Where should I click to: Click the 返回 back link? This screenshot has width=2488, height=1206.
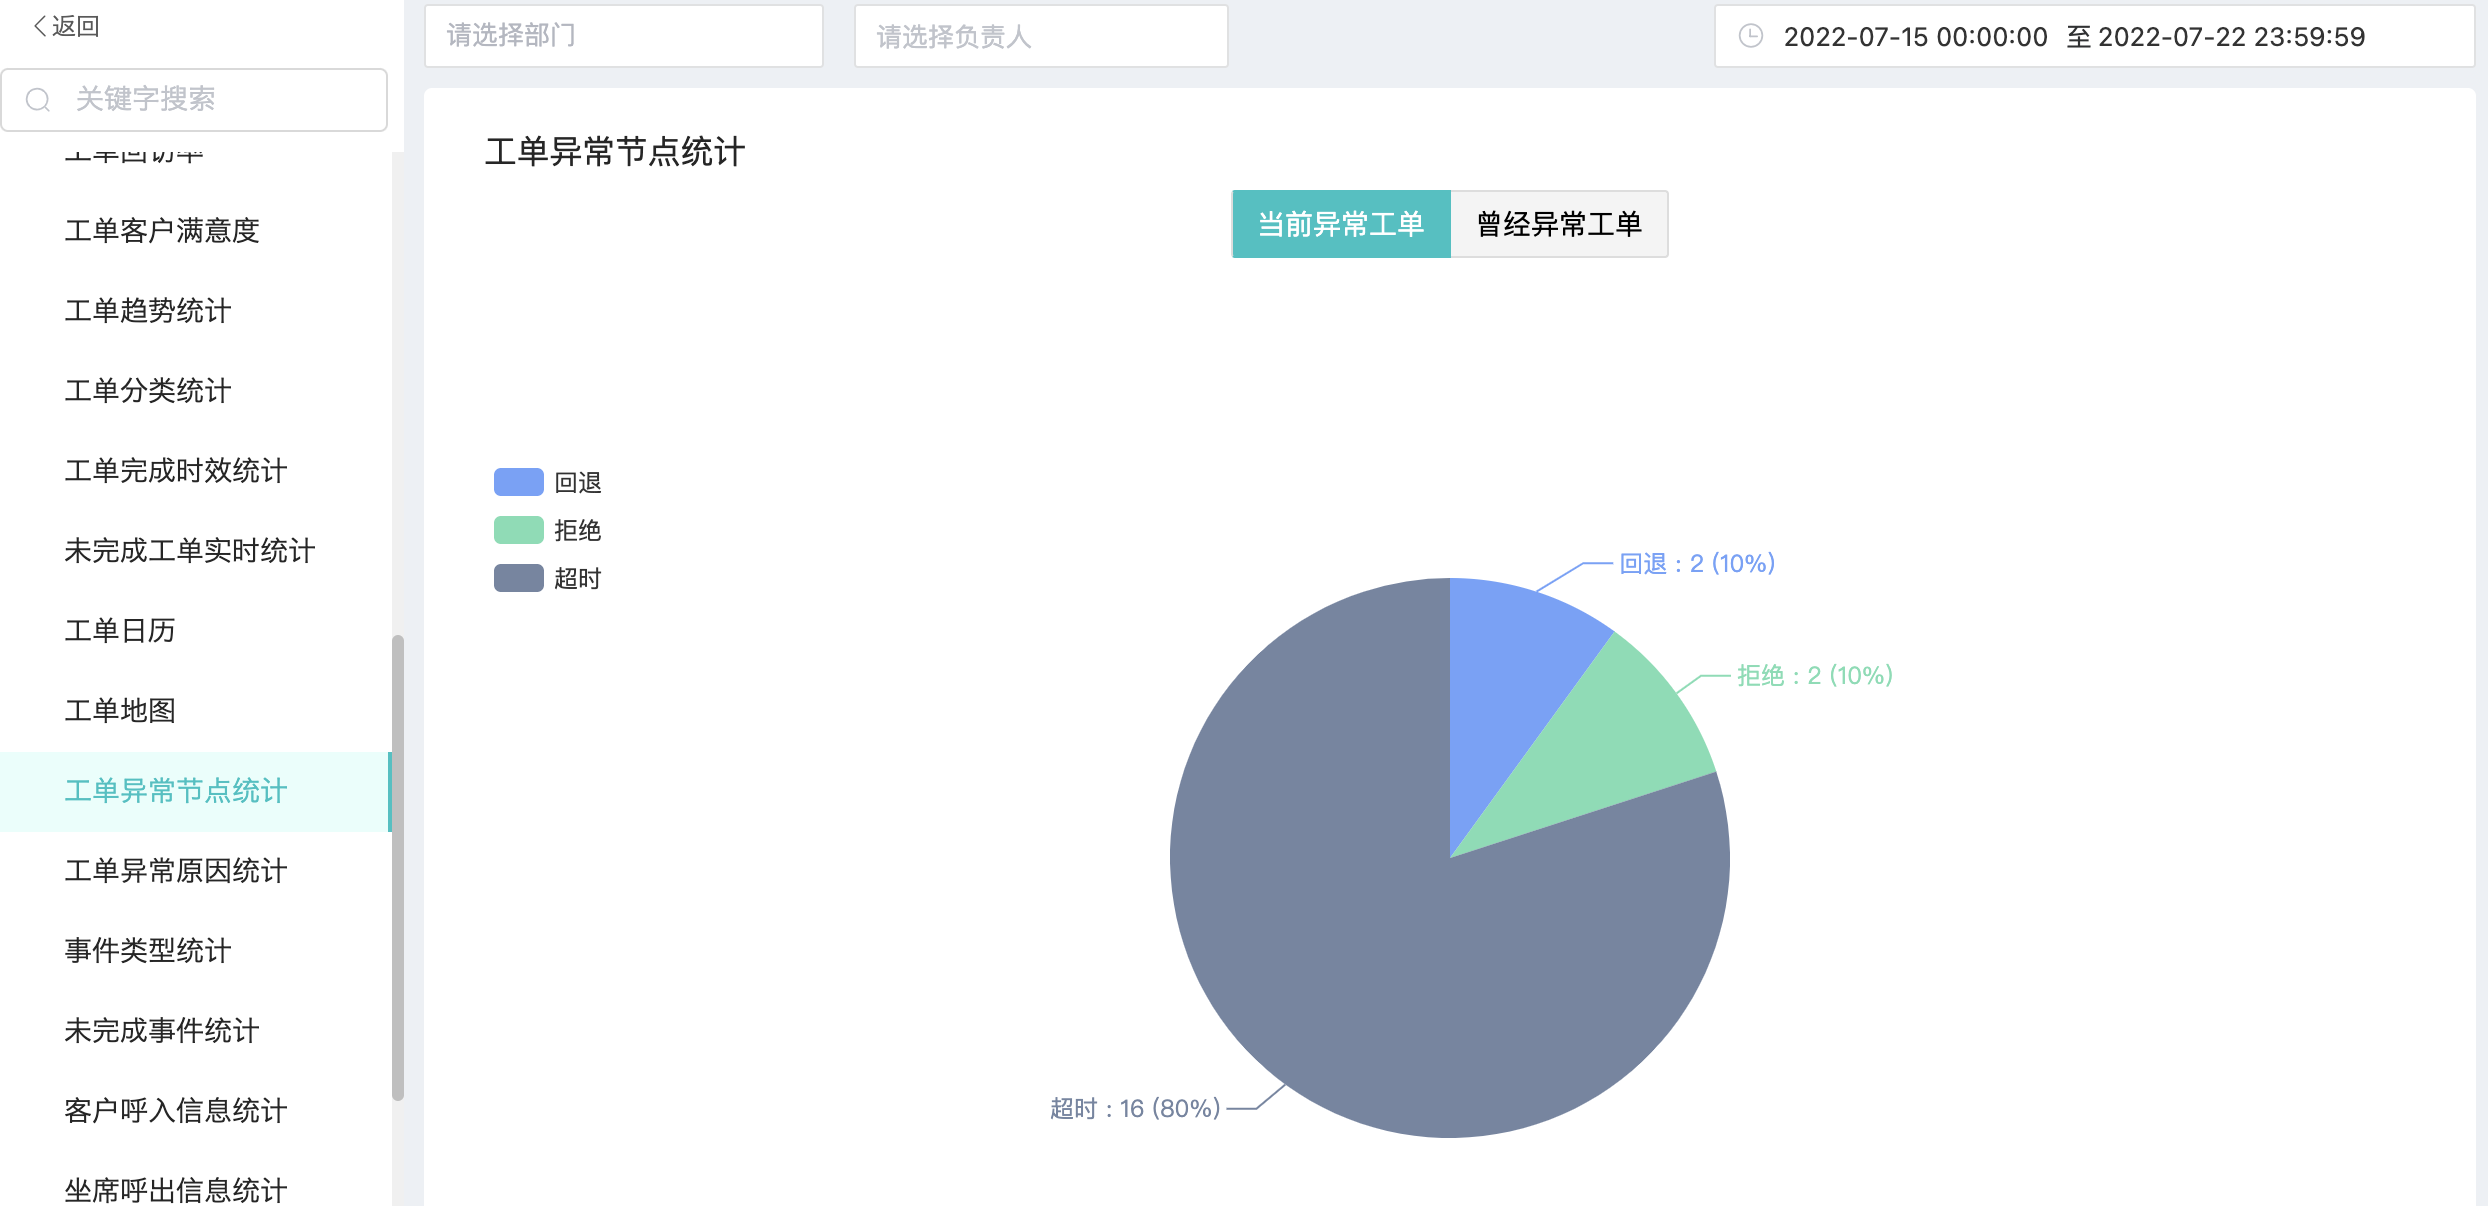coord(66,26)
